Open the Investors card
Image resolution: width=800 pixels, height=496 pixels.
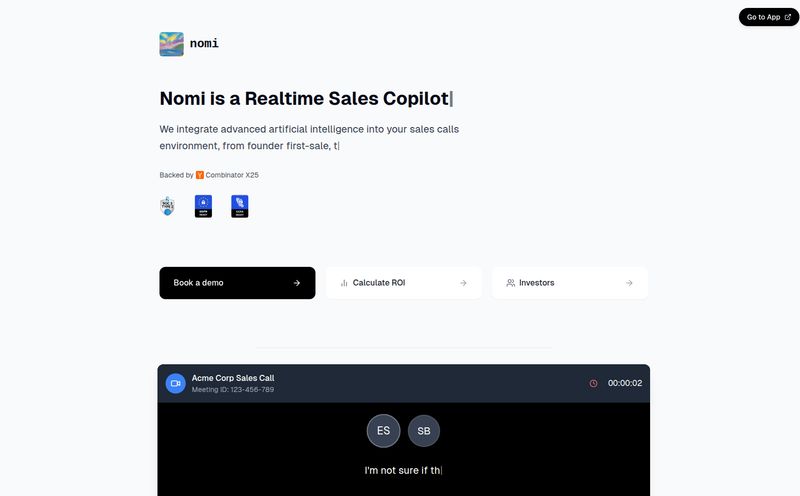click(570, 283)
